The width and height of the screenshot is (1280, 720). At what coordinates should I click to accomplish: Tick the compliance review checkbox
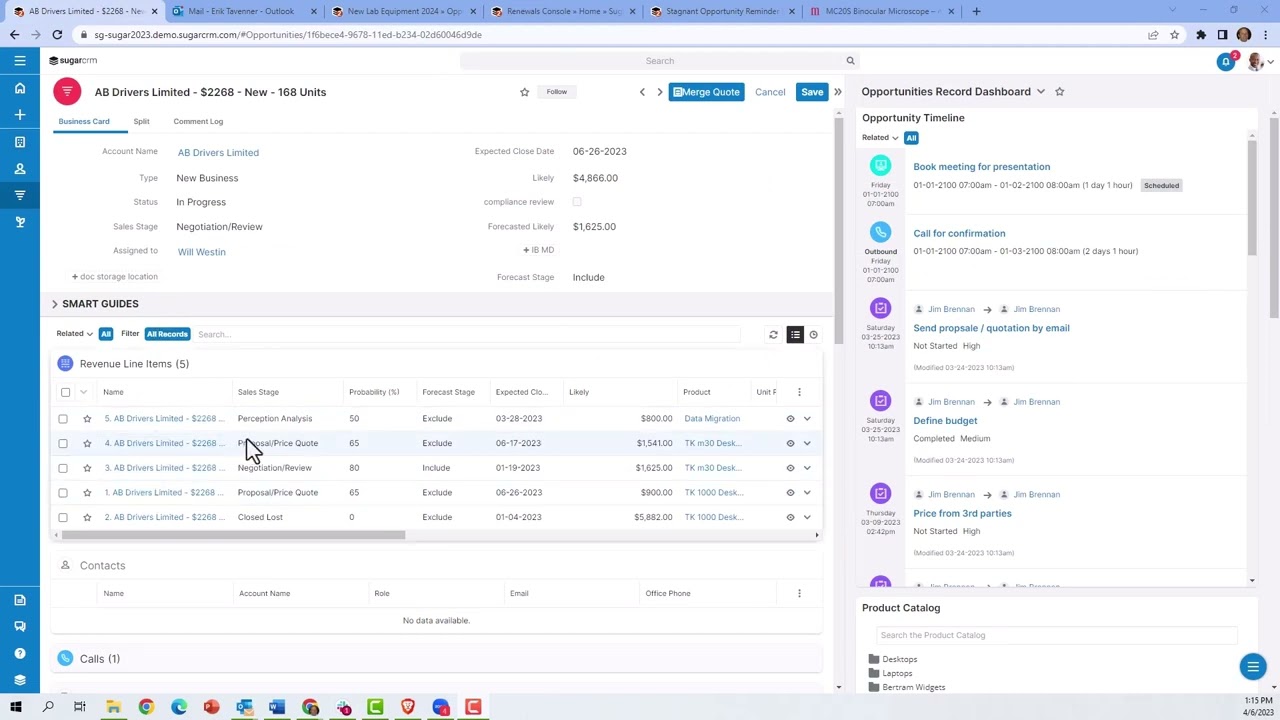coord(577,202)
